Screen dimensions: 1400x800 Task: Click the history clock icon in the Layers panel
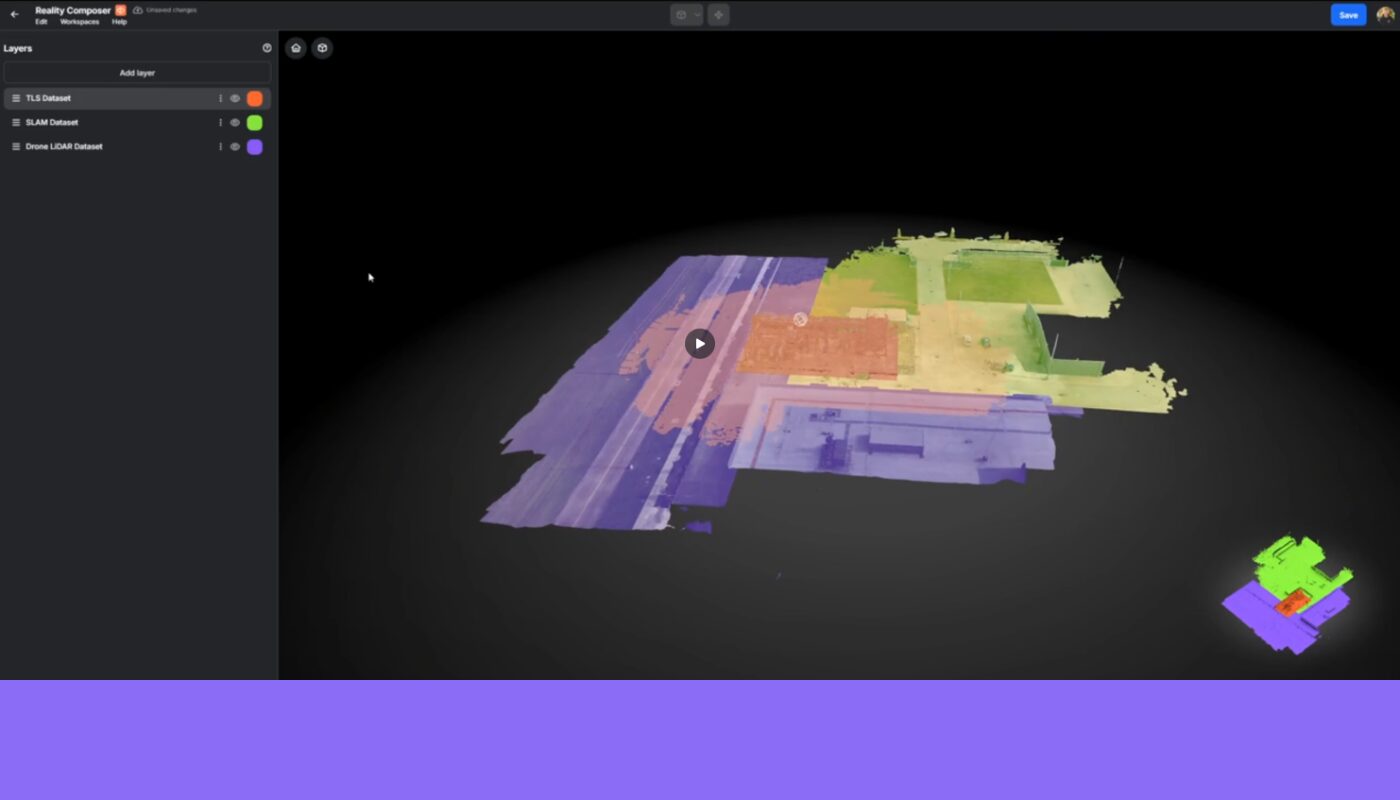pyautogui.click(x=267, y=47)
